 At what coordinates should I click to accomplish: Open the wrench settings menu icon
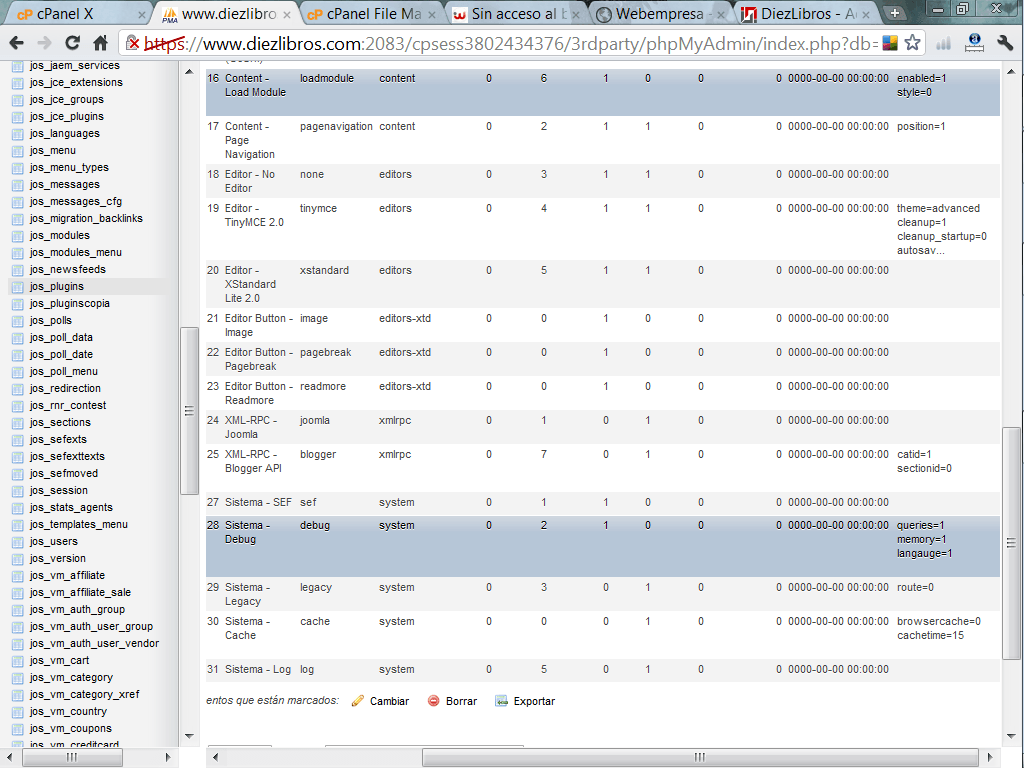click(x=1005, y=43)
